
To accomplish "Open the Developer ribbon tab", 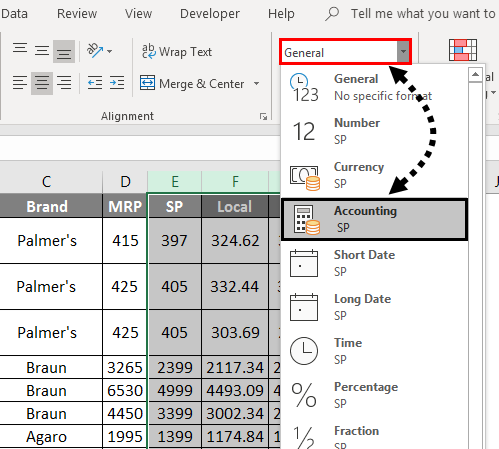I will (x=210, y=14).
